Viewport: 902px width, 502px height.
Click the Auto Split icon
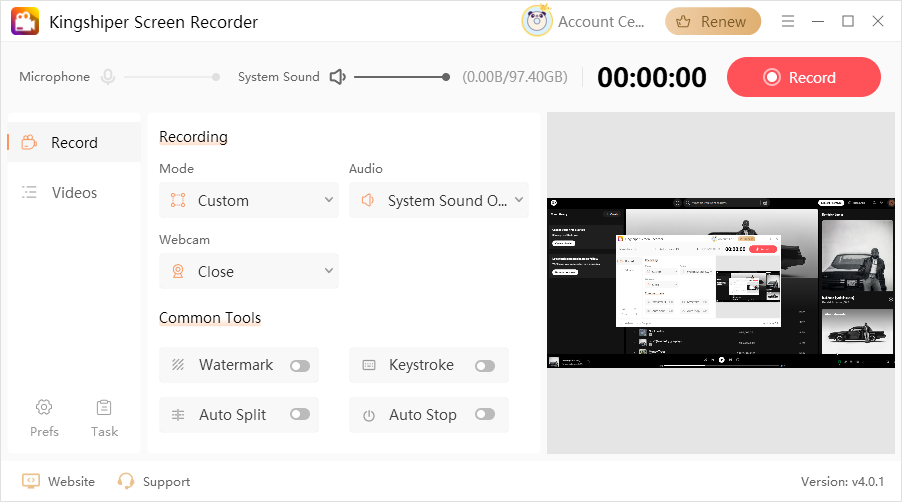[178, 415]
